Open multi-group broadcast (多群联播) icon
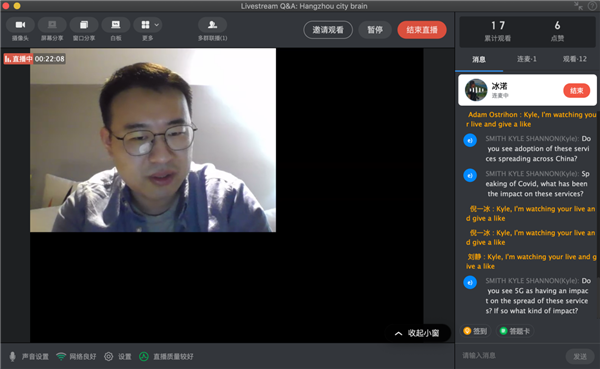Screen dimensions: 600x369 pyautogui.click(x=212, y=25)
